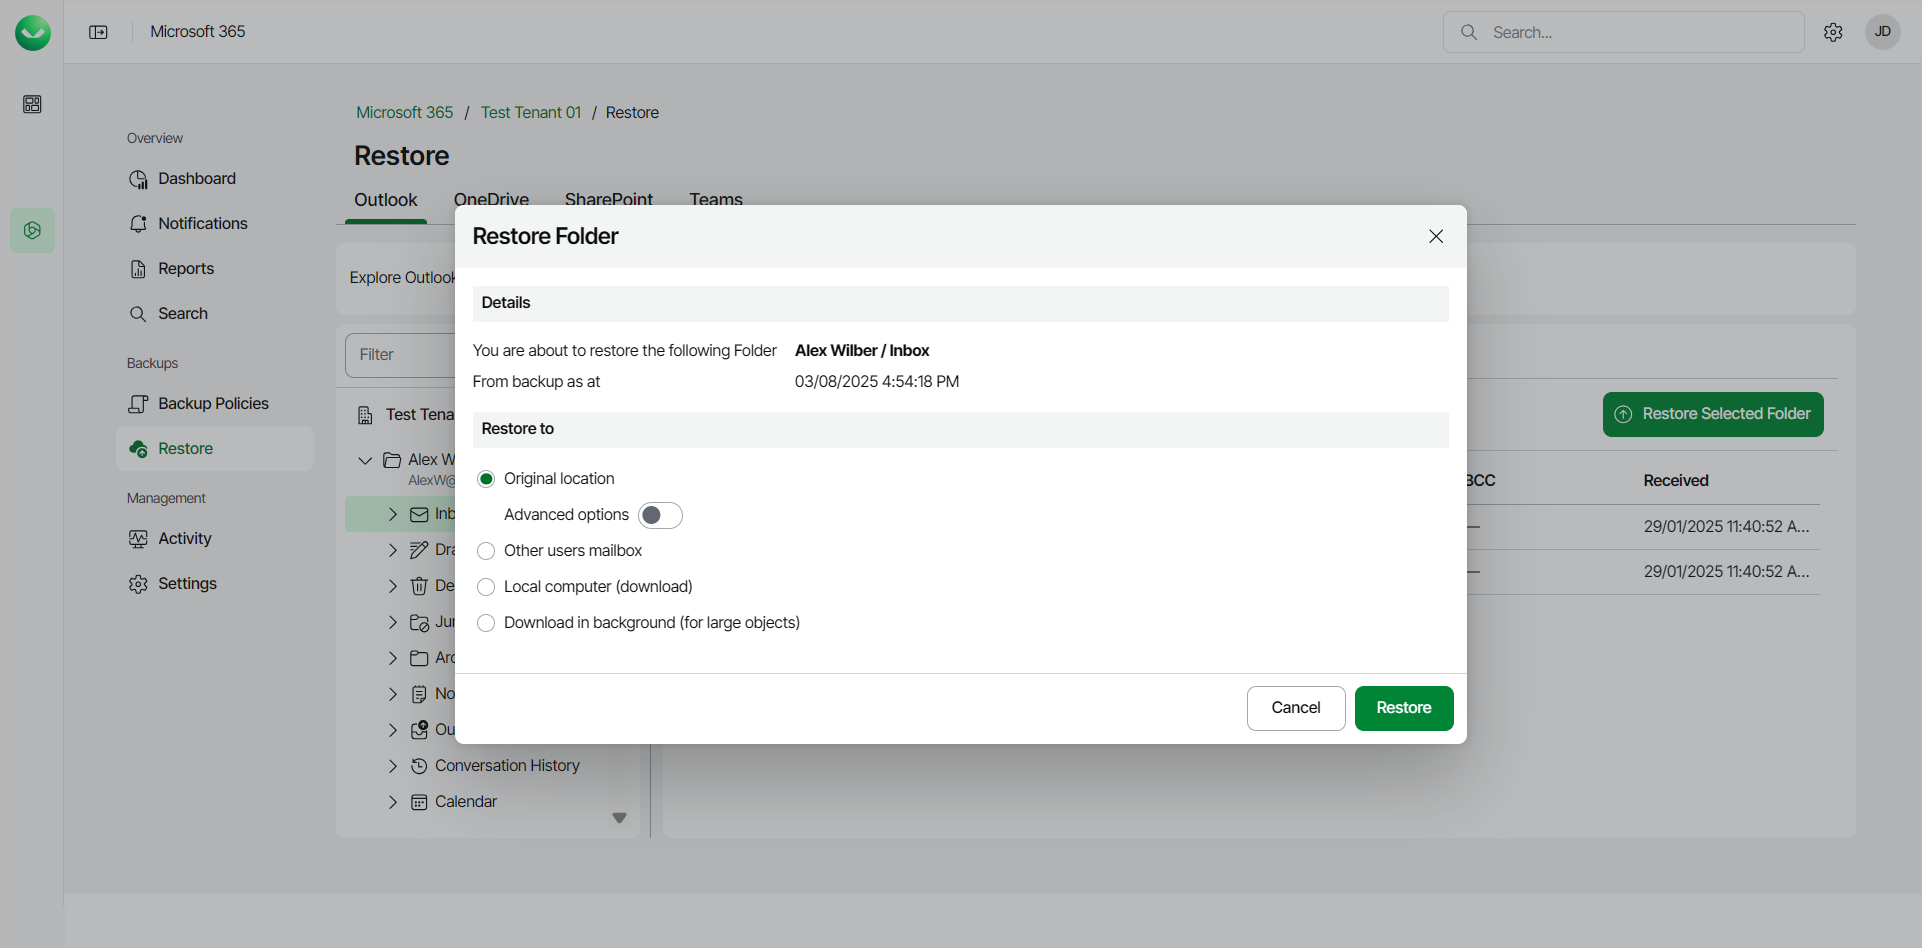The image size is (1922, 948).
Task: Switch to the Outlook tab
Action: (x=385, y=199)
